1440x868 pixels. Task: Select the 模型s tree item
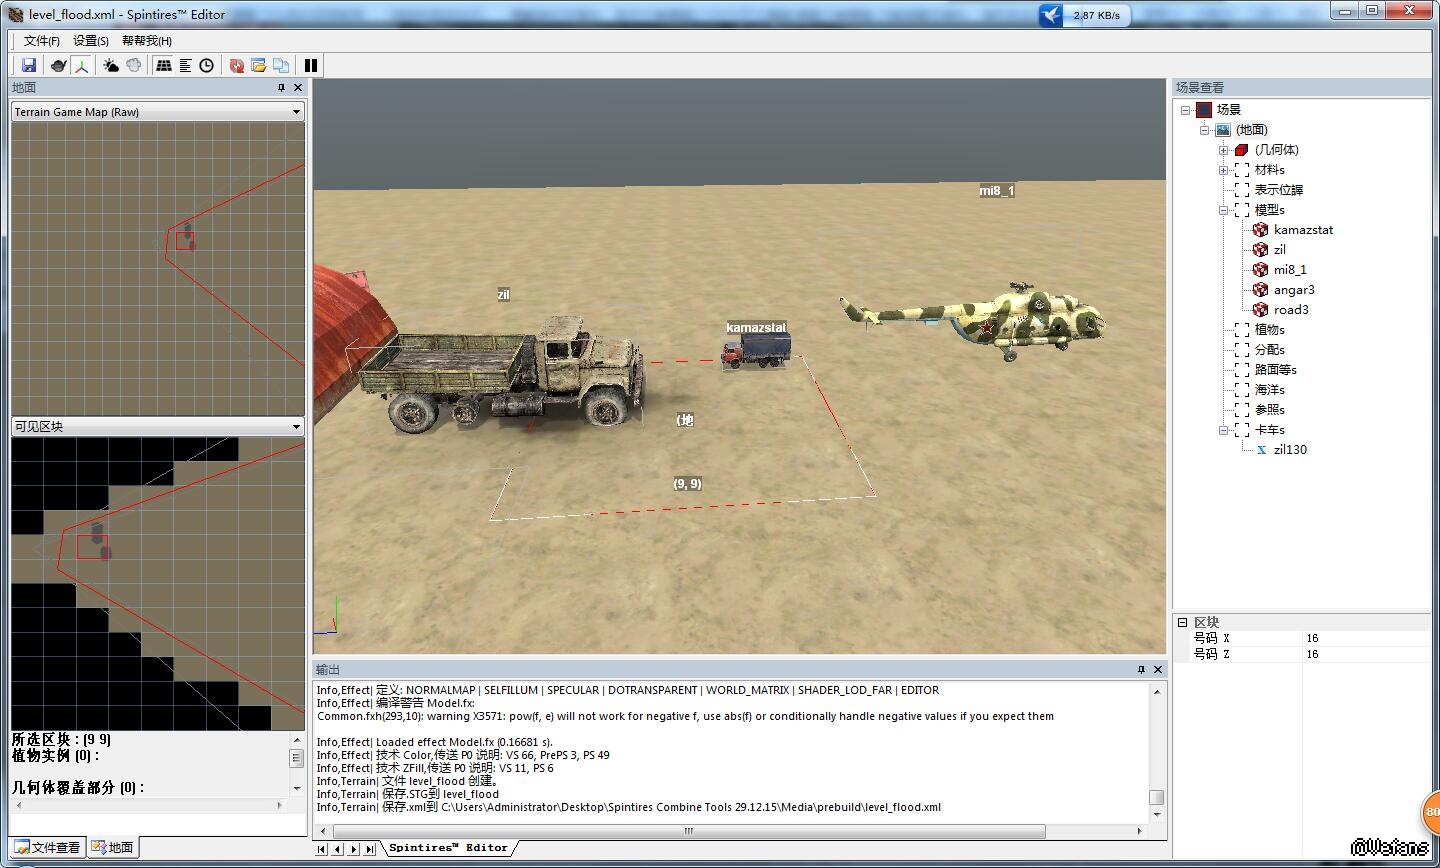[x=1270, y=210]
